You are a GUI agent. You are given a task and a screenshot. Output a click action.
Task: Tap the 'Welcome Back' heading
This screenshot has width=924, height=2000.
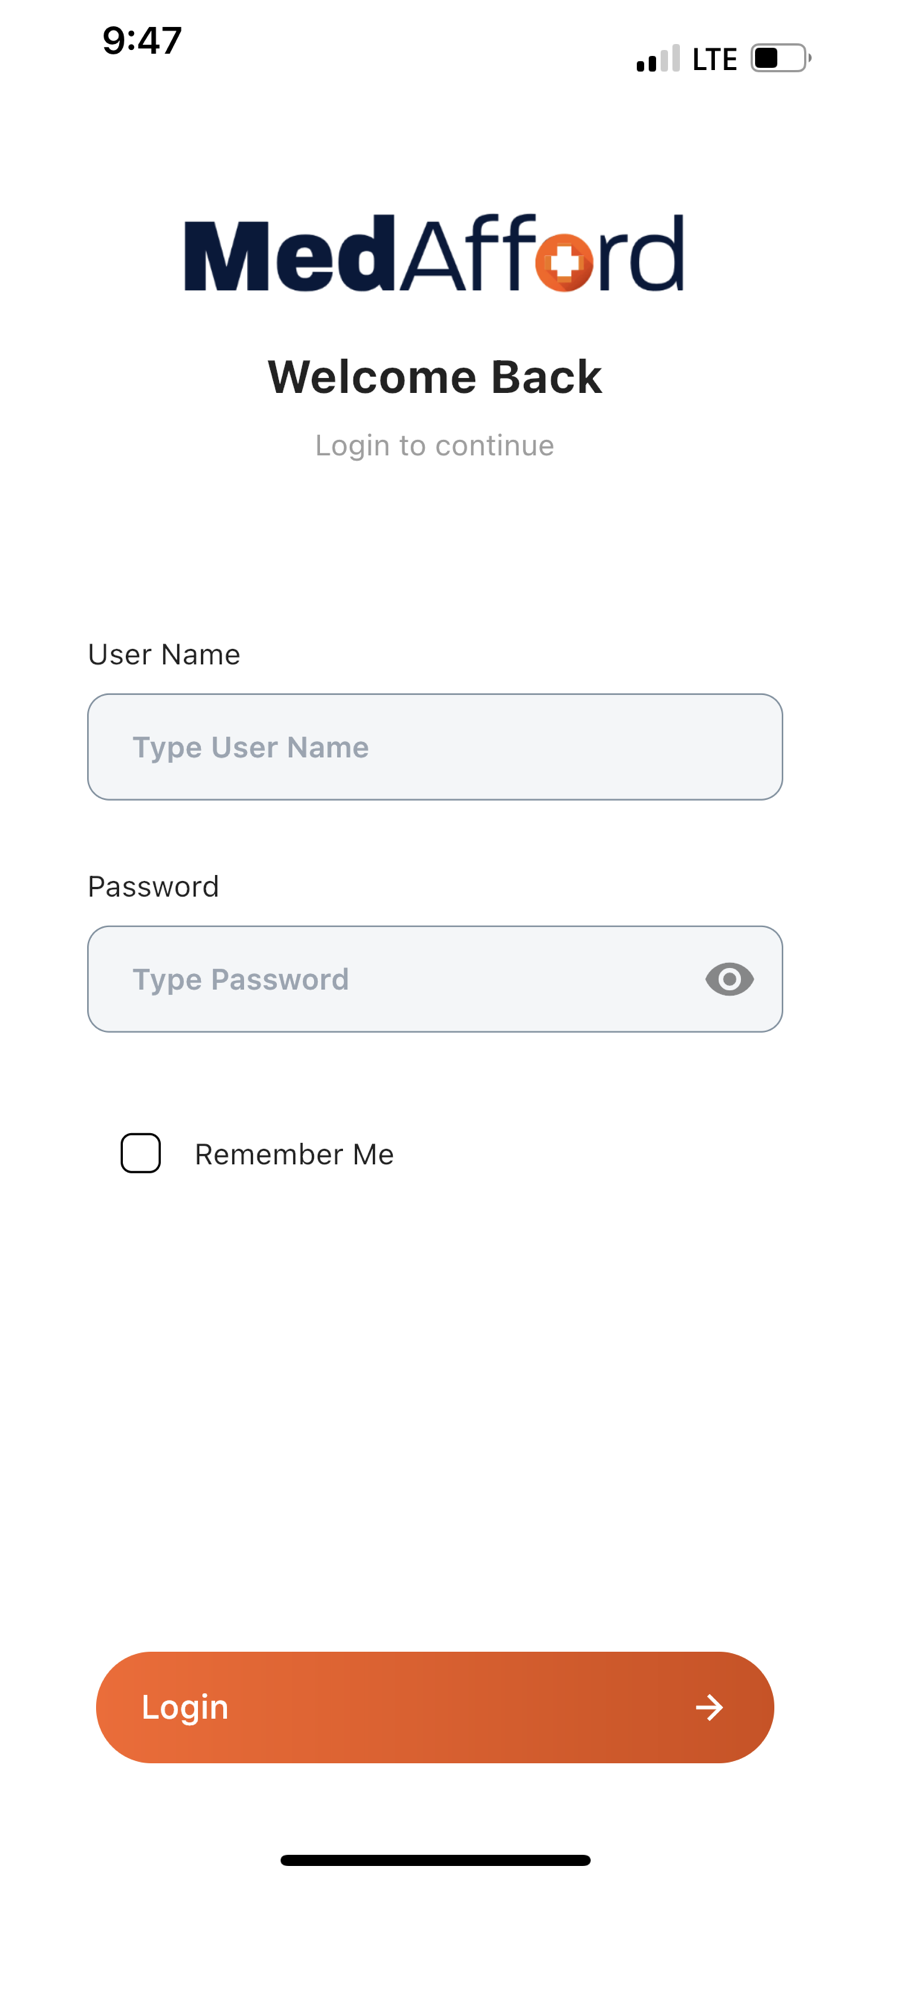pyautogui.click(x=435, y=377)
